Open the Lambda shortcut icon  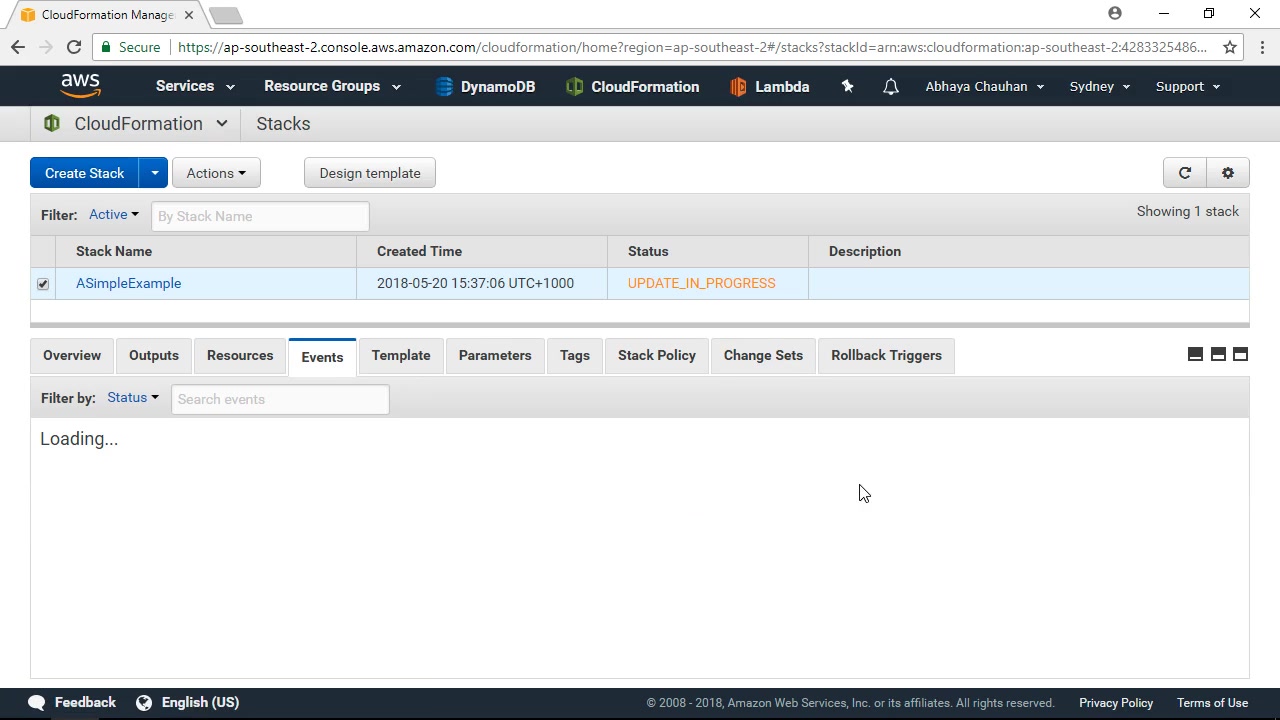pos(738,87)
